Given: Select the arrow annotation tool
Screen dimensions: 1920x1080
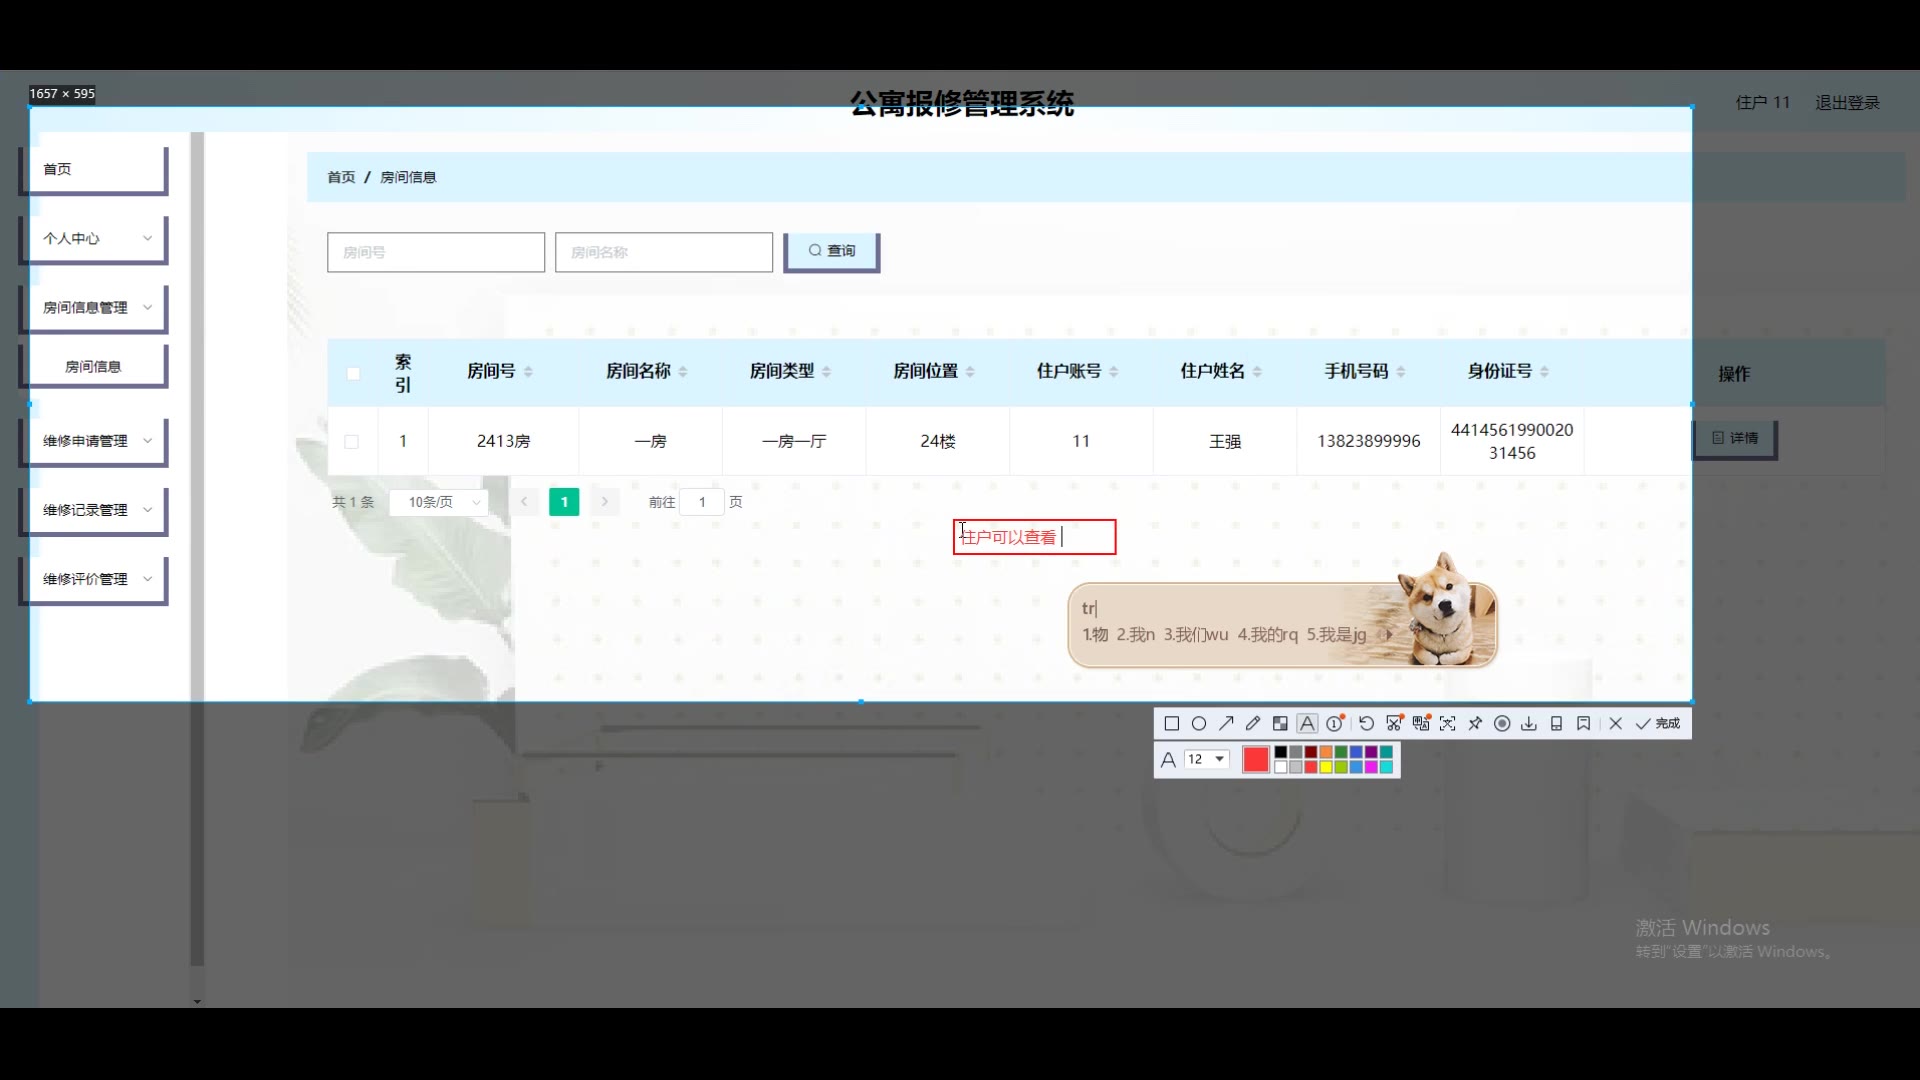Looking at the screenshot, I should (x=1226, y=724).
